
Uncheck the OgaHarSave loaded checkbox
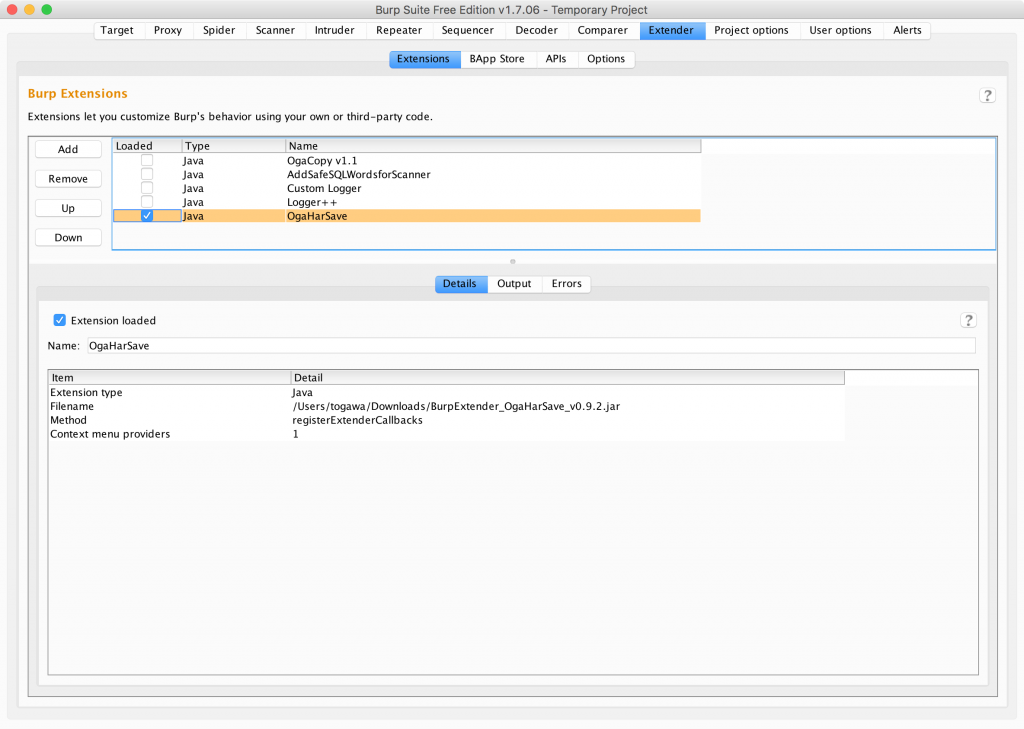[147, 216]
